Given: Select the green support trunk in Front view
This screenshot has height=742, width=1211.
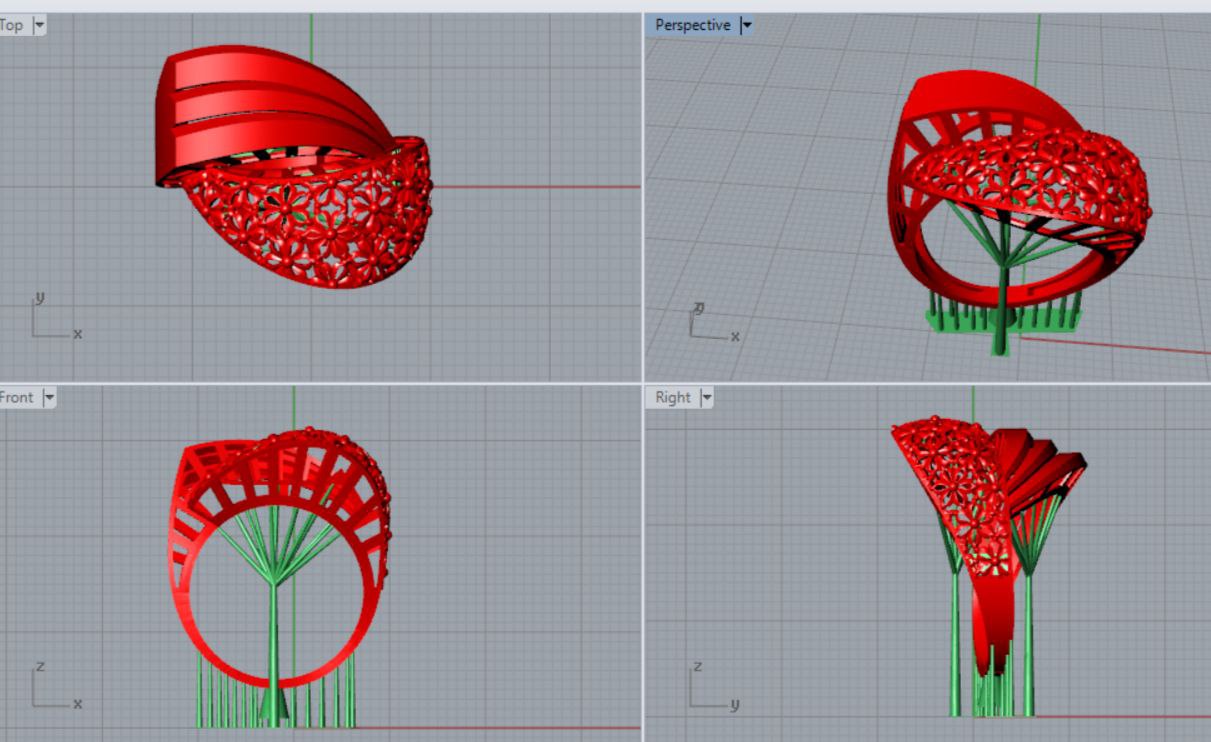Looking at the screenshot, I should coord(273,640).
